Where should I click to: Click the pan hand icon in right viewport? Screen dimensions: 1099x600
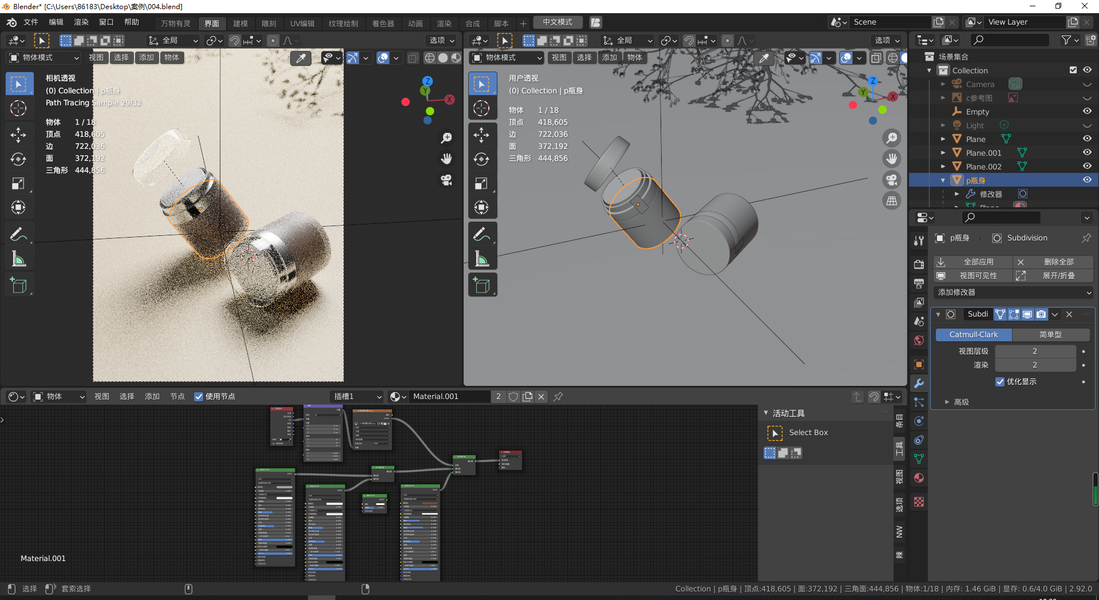[x=892, y=158]
